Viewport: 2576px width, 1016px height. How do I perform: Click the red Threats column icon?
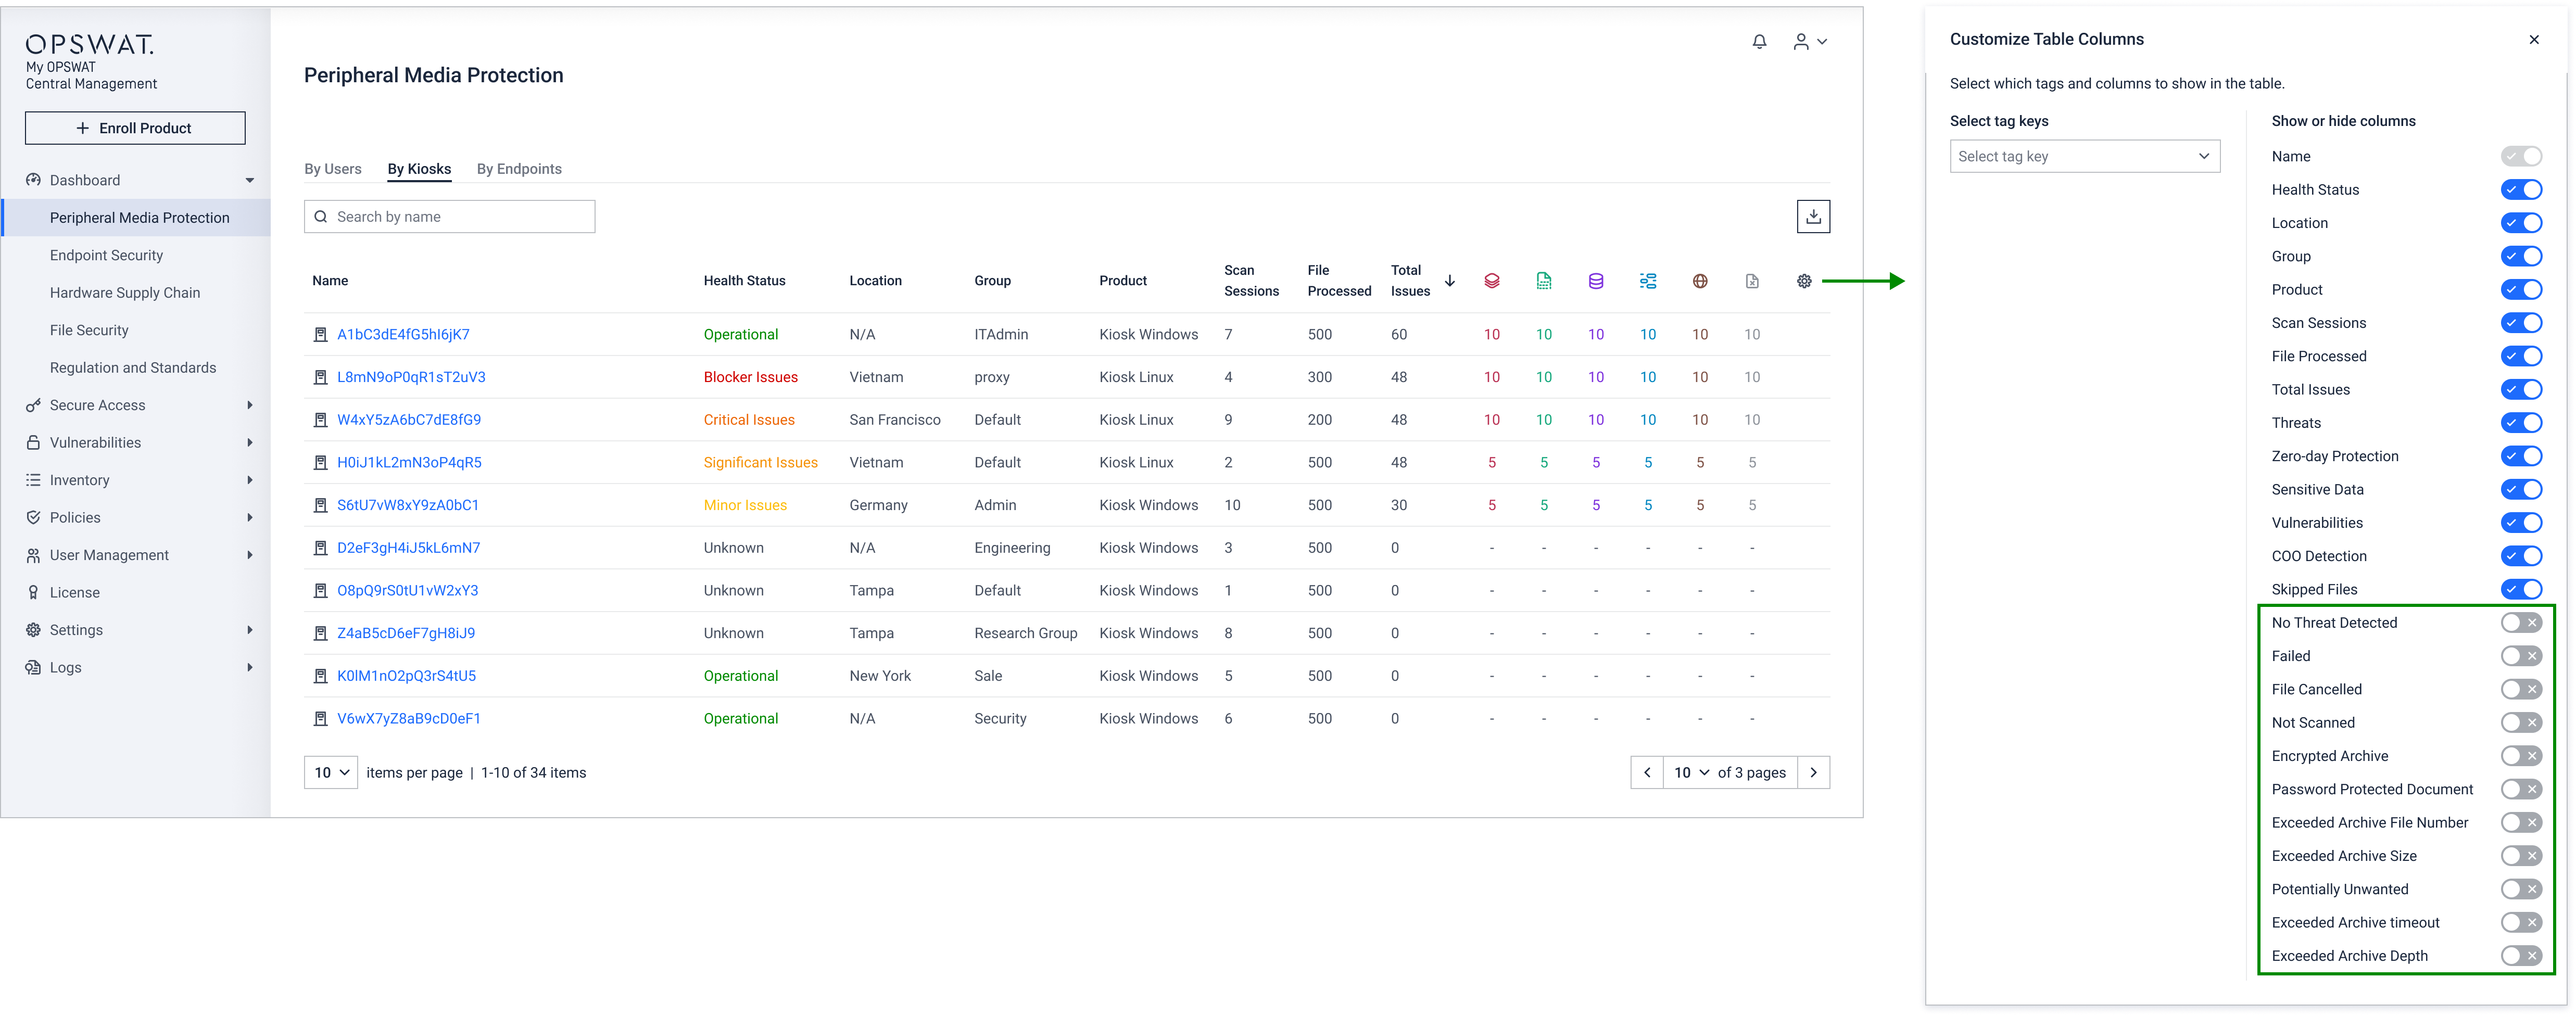[1491, 281]
